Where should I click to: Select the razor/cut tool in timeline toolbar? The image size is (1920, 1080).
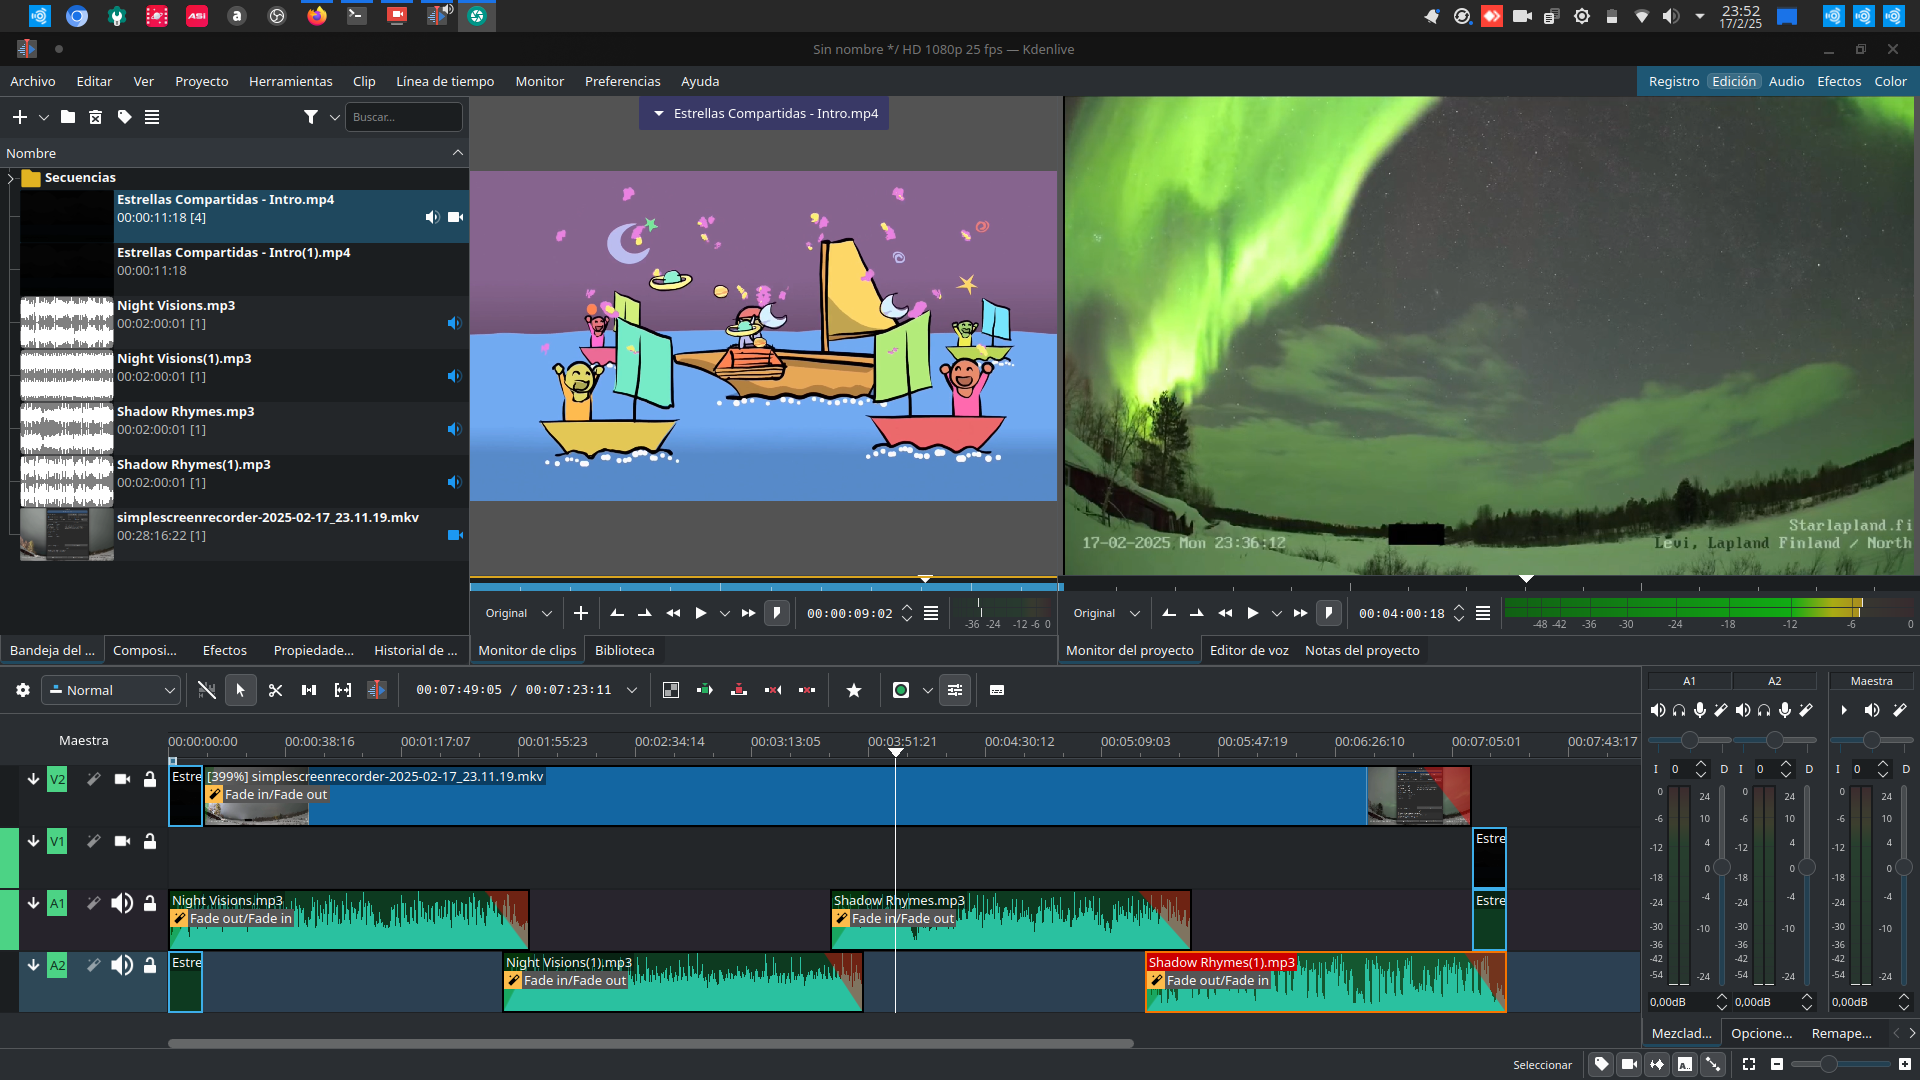tap(276, 690)
